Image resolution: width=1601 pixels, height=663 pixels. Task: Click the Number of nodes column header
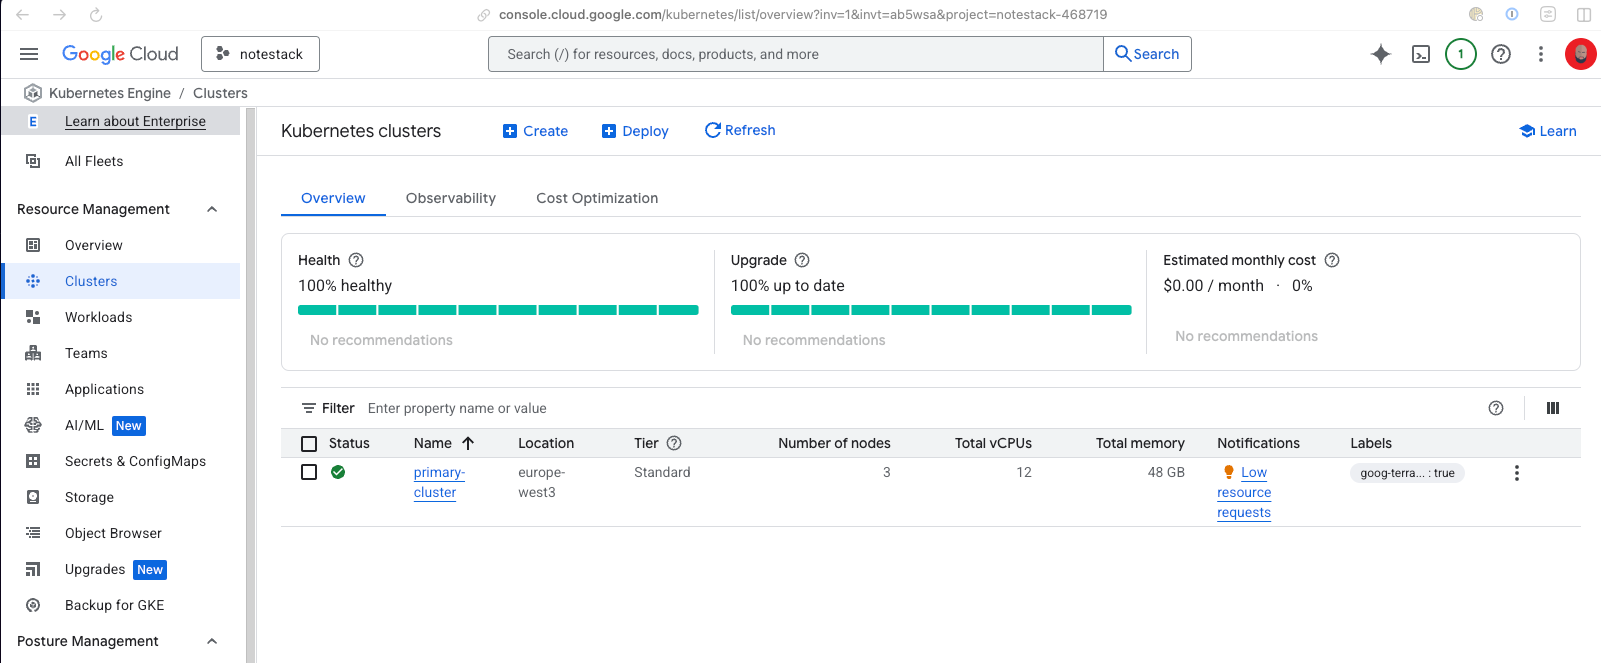834,443
